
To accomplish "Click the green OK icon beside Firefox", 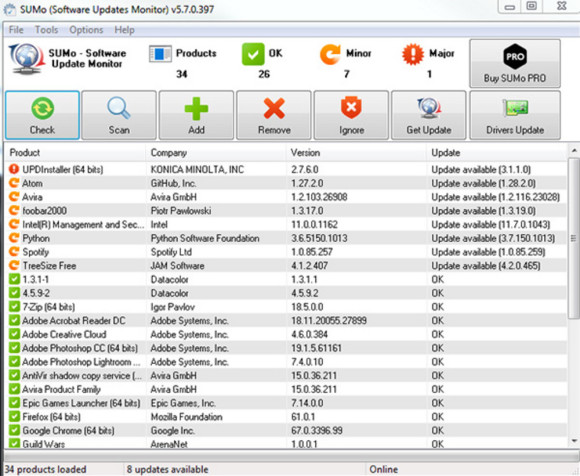I will (14, 416).
